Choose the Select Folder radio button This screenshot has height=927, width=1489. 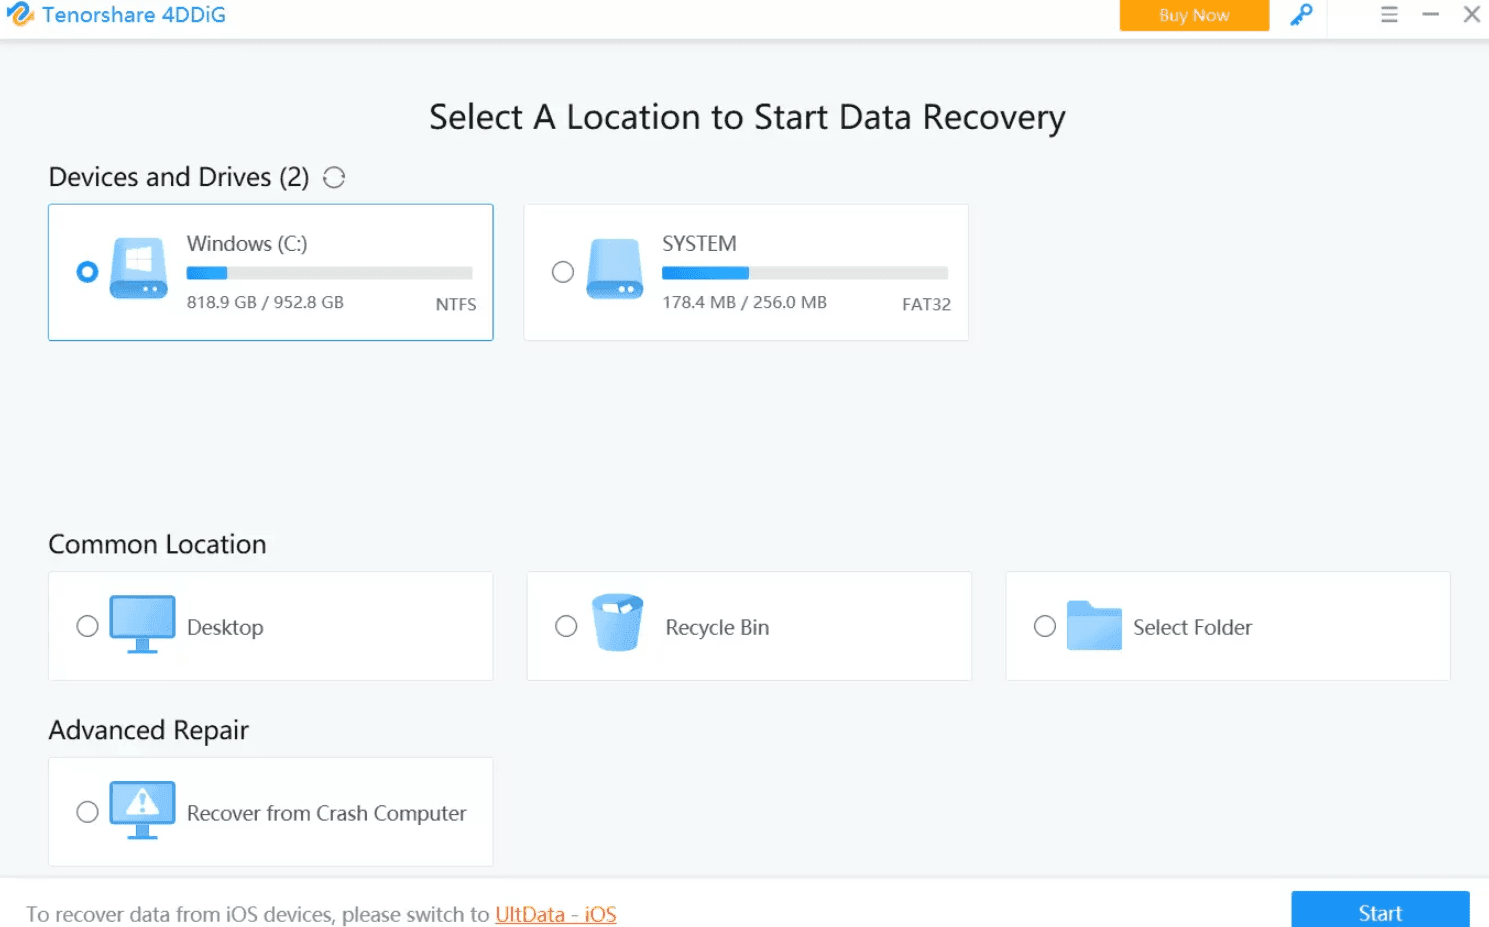tap(1045, 626)
